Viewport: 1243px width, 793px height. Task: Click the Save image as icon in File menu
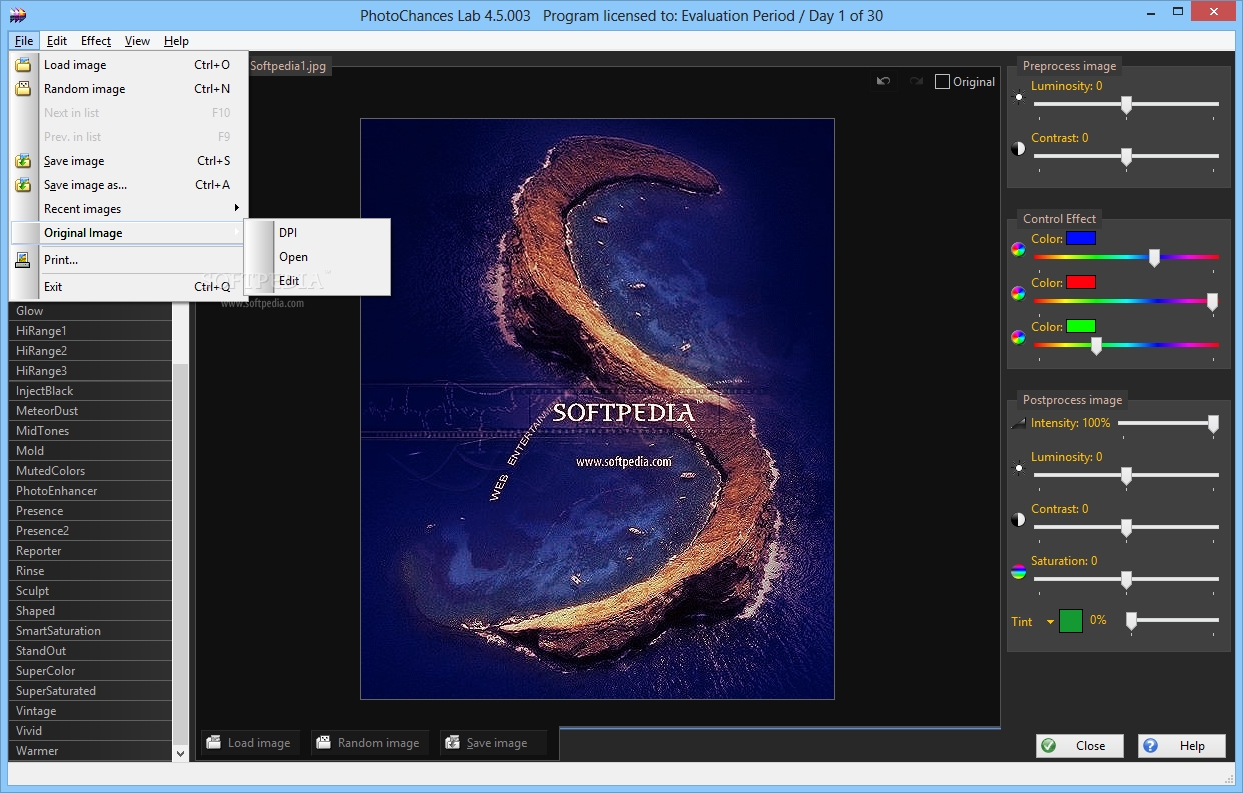23,185
